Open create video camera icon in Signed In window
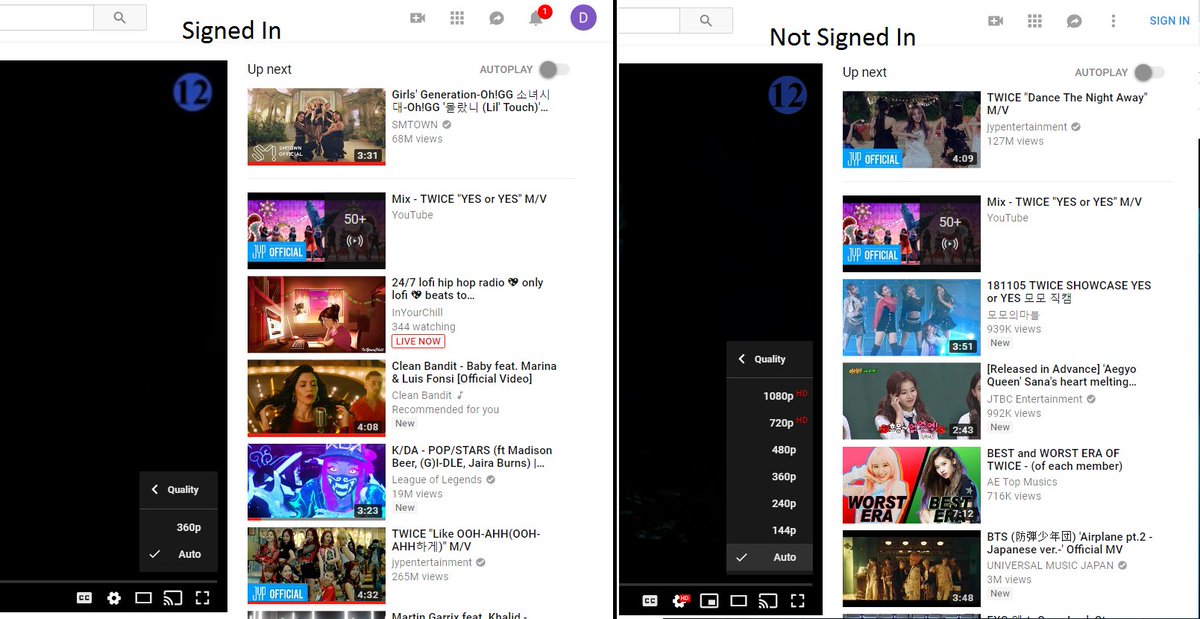This screenshot has height=619, width=1200. [418, 18]
